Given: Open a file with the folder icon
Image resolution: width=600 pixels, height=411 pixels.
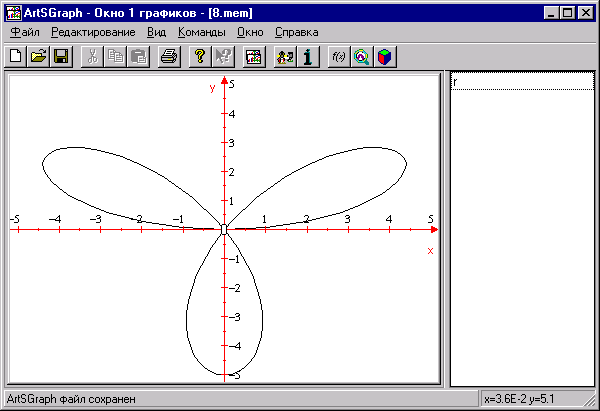Looking at the screenshot, I should pos(38,57).
